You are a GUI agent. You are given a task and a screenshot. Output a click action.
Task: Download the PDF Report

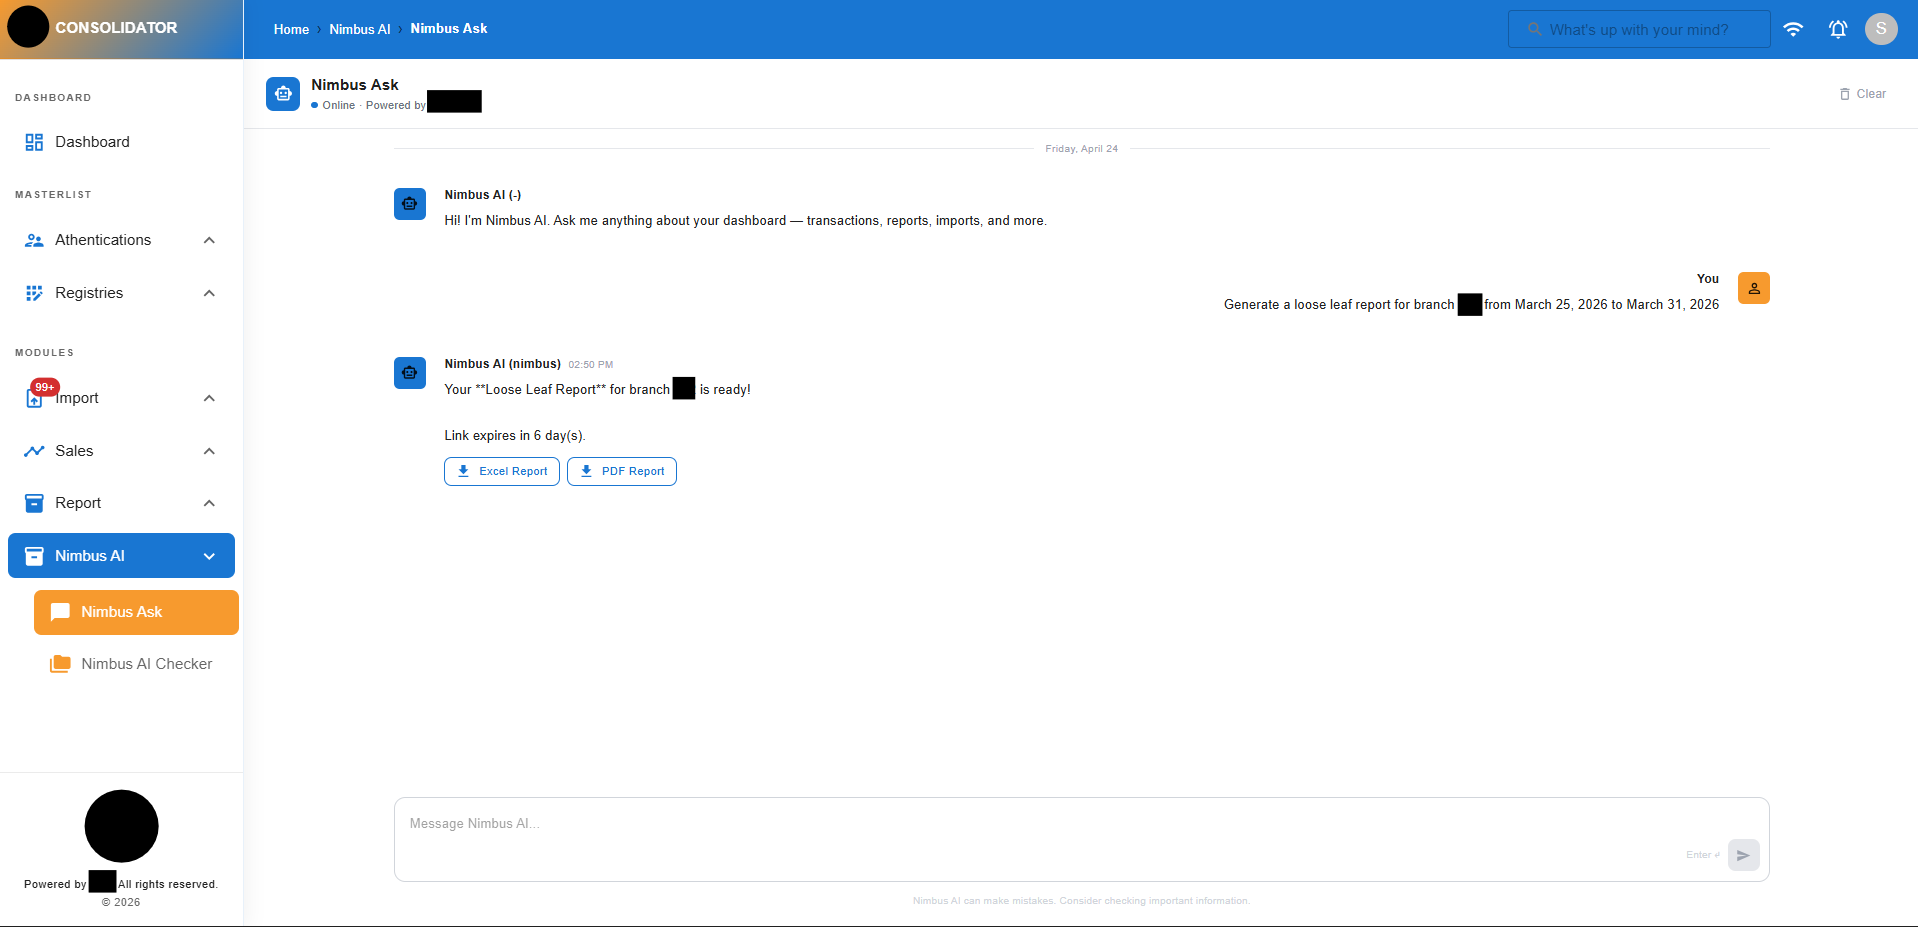point(621,470)
